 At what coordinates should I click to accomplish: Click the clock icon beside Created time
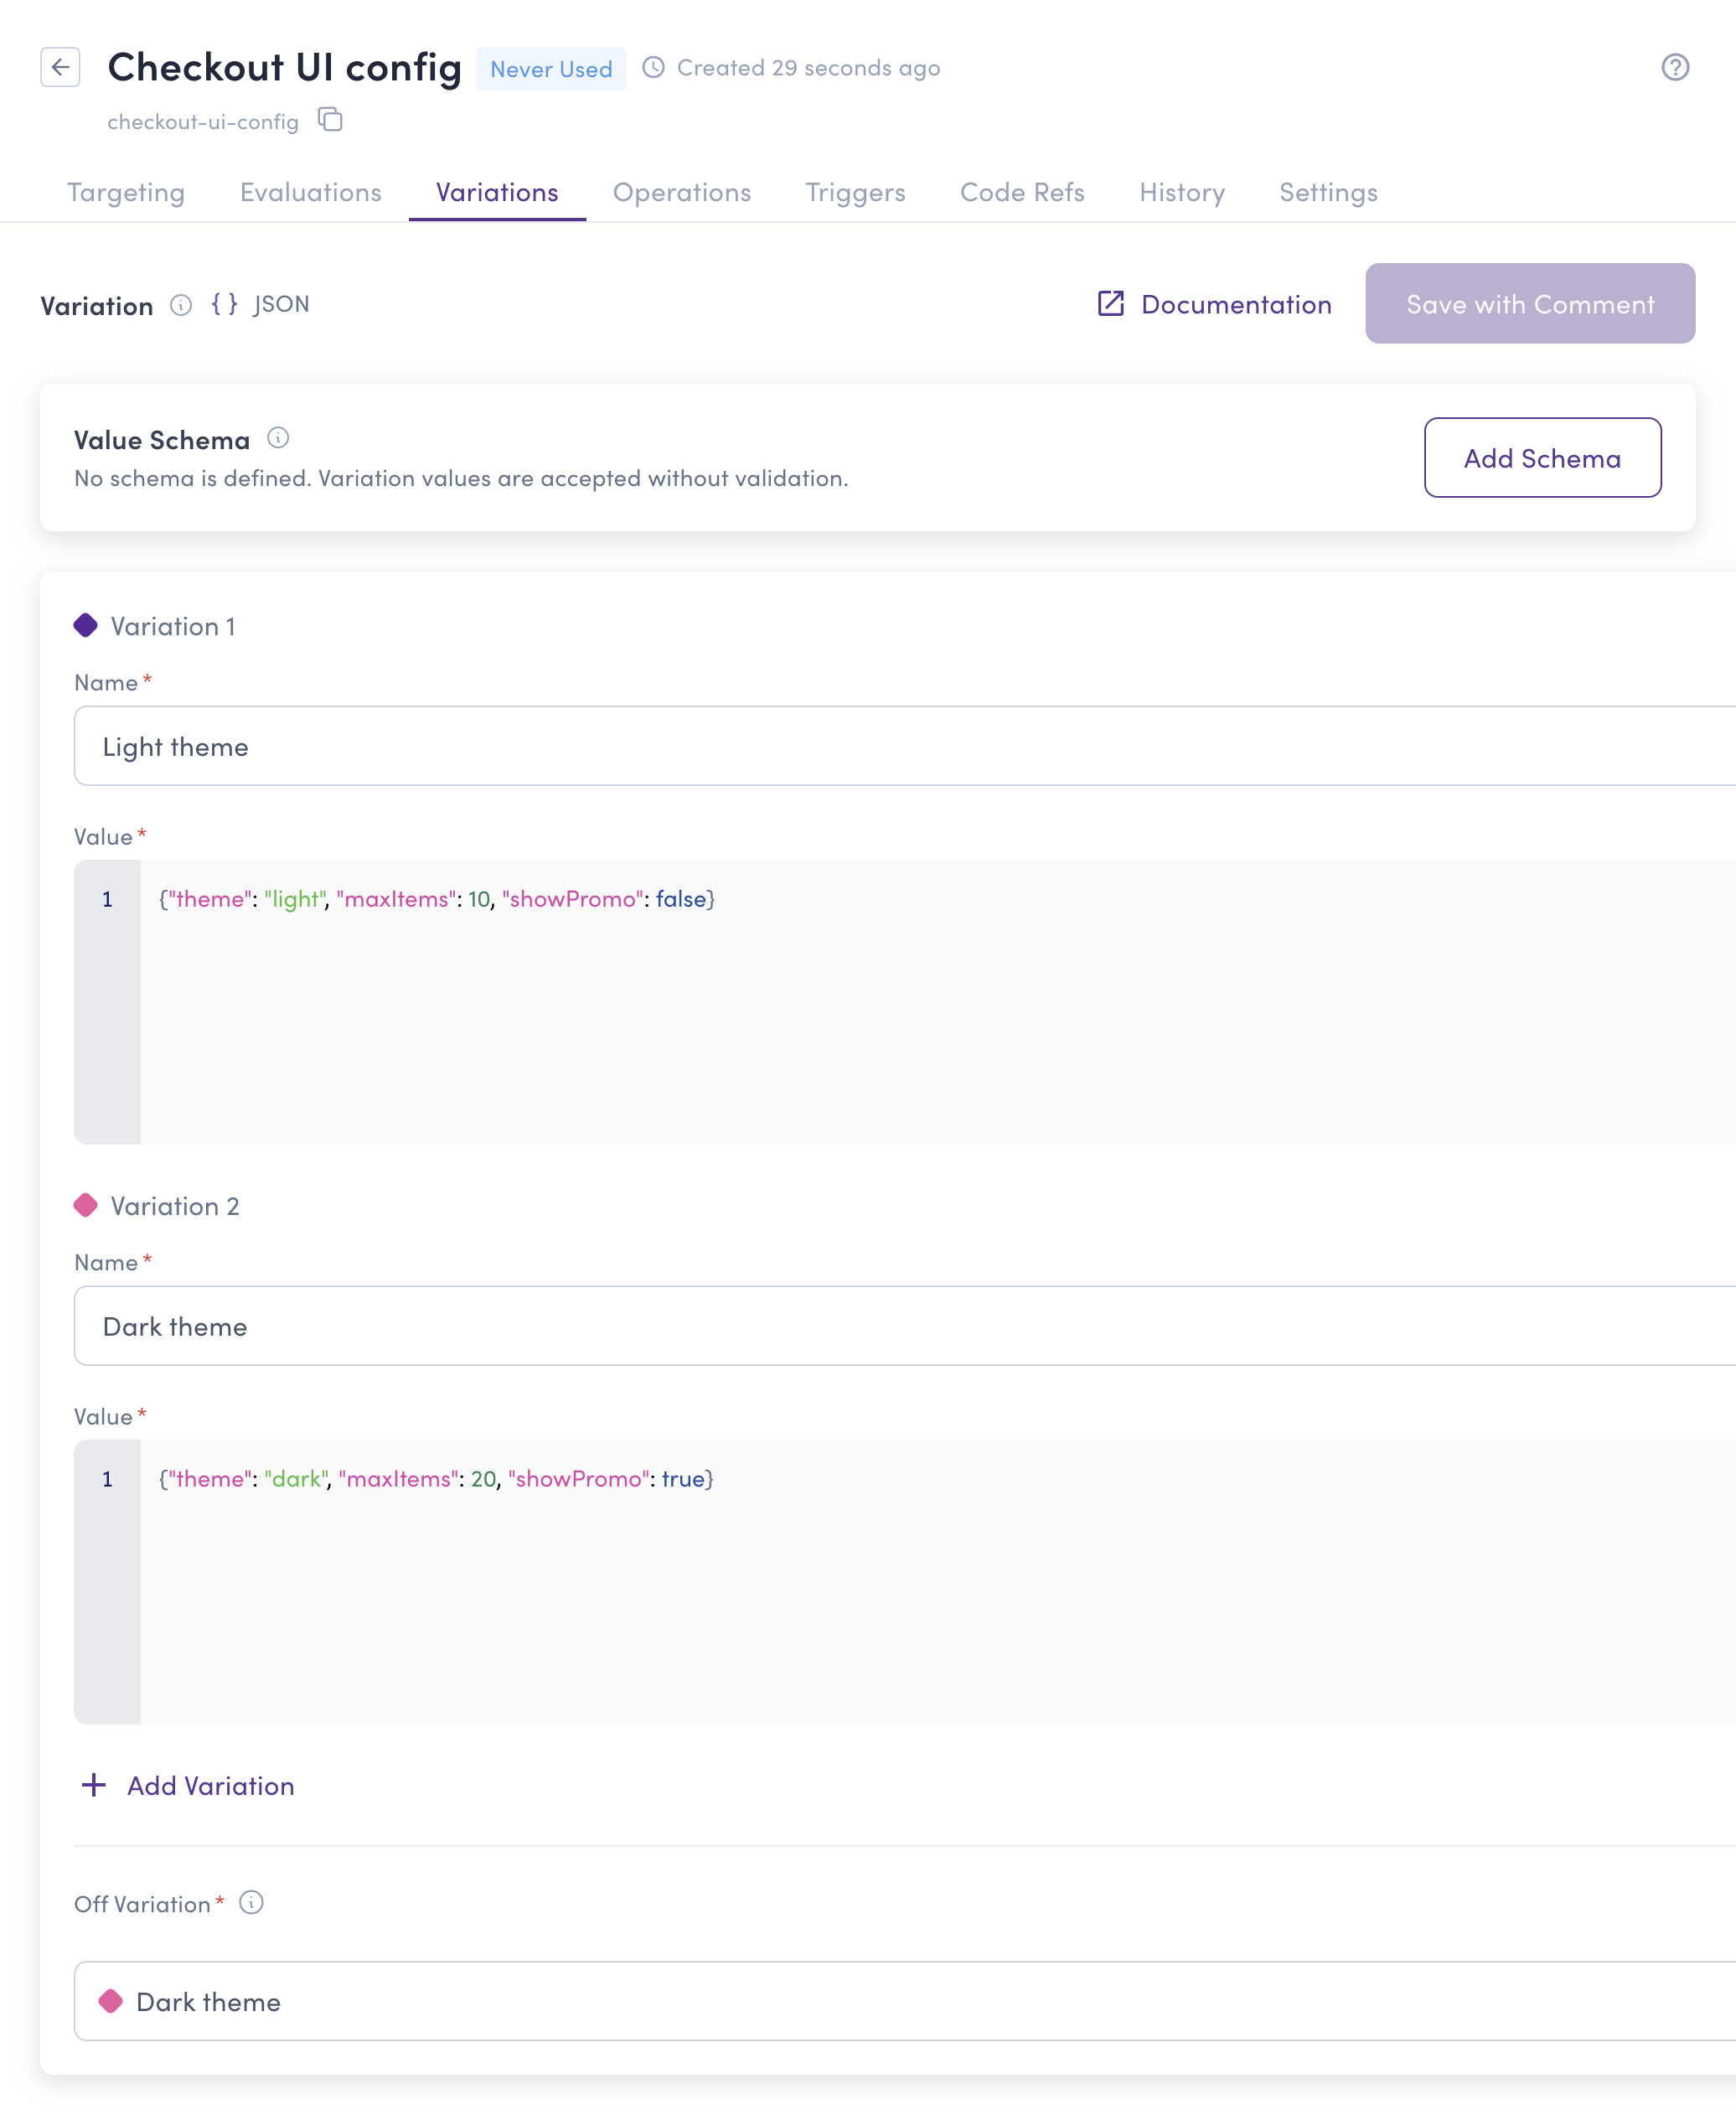[x=653, y=67]
